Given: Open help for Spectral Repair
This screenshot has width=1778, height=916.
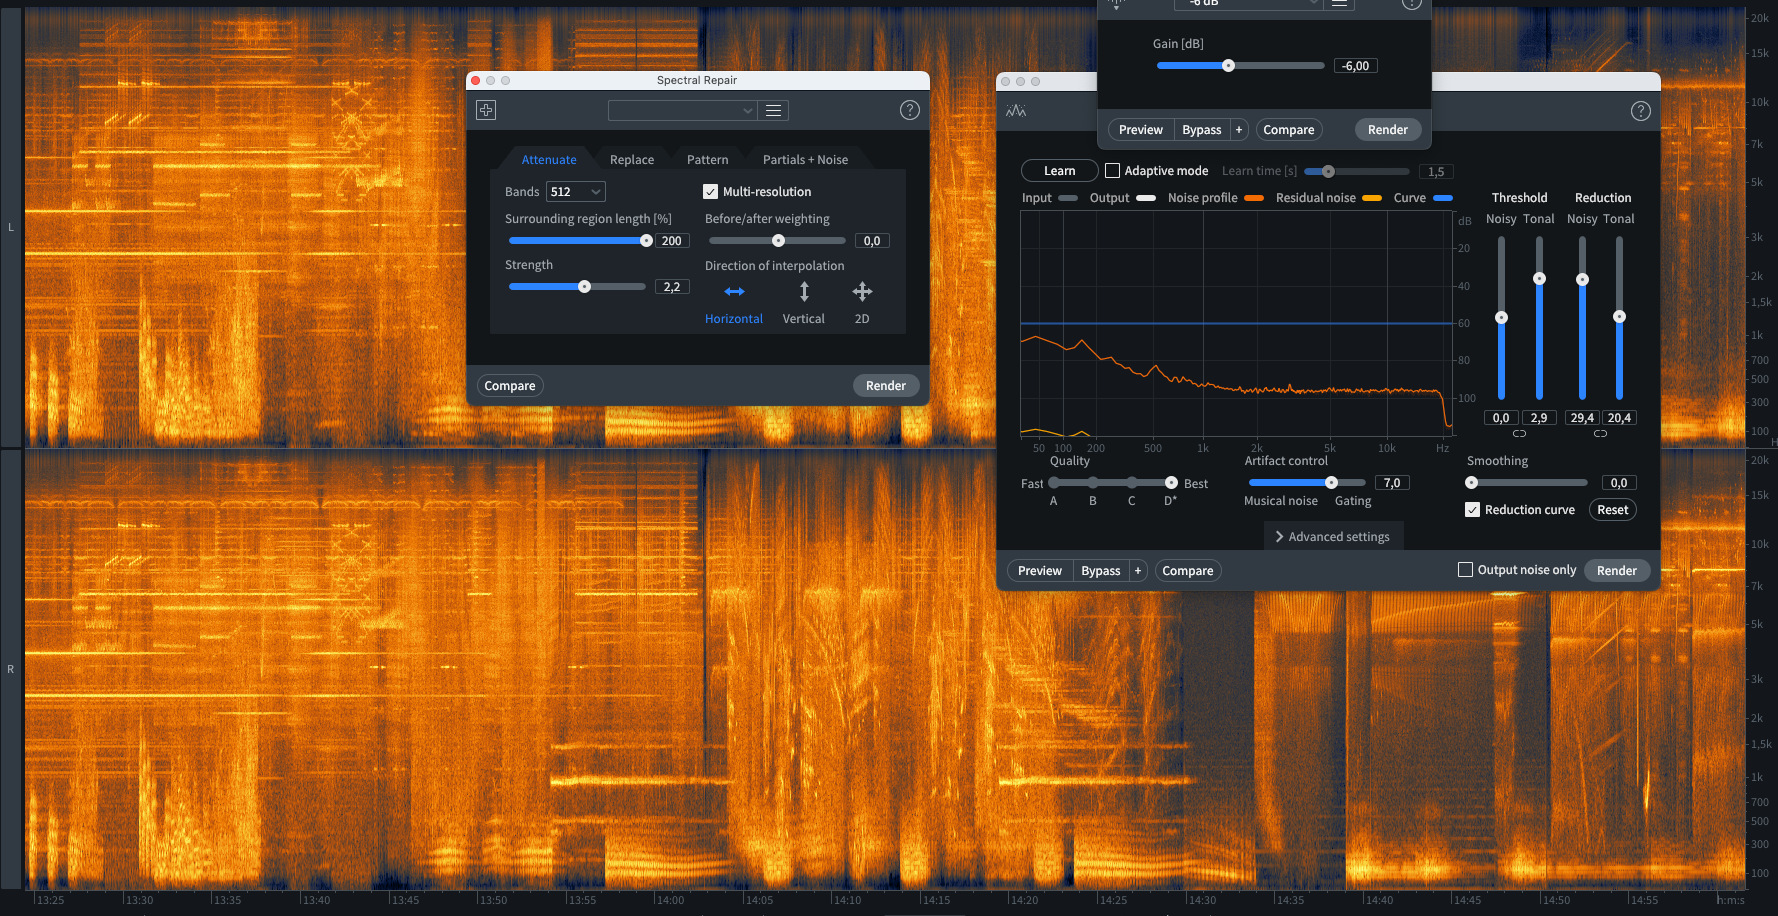Looking at the screenshot, I should 909,110.
